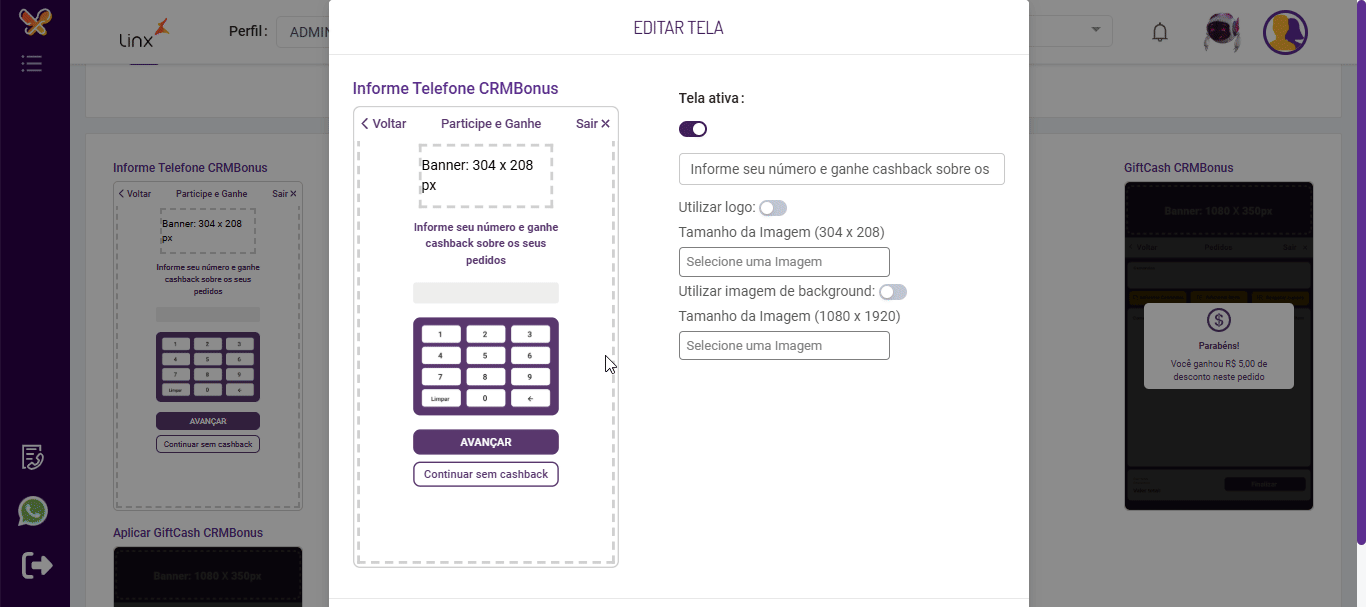The height and width of the screenshot is (607, 1366).
Task: Click Voltar in the modal preview
Action: pos(384,124)
